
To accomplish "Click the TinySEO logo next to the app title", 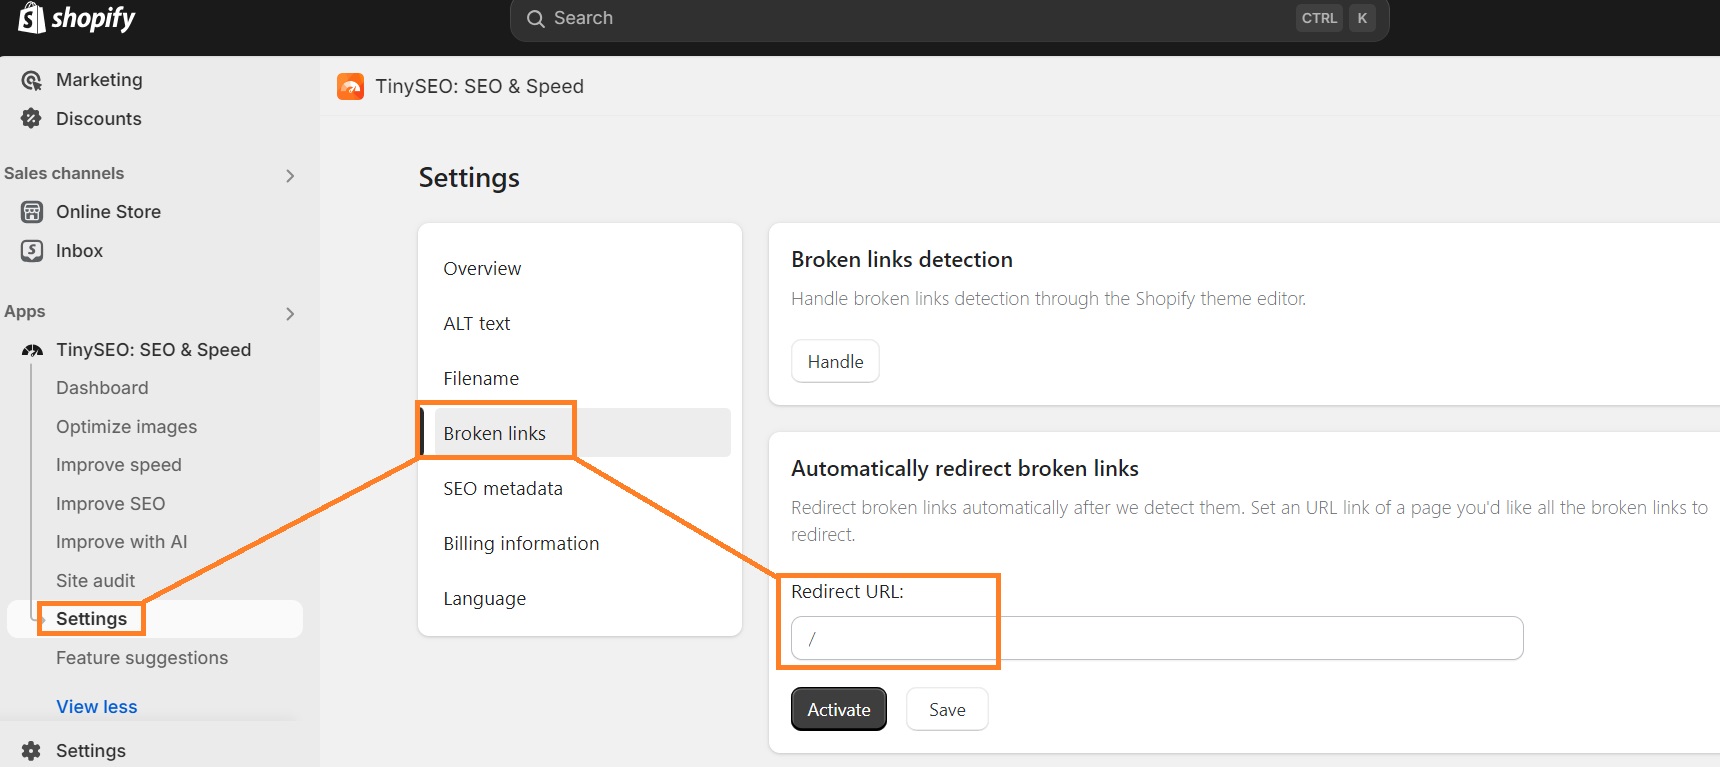I will [x=350, y=86].
